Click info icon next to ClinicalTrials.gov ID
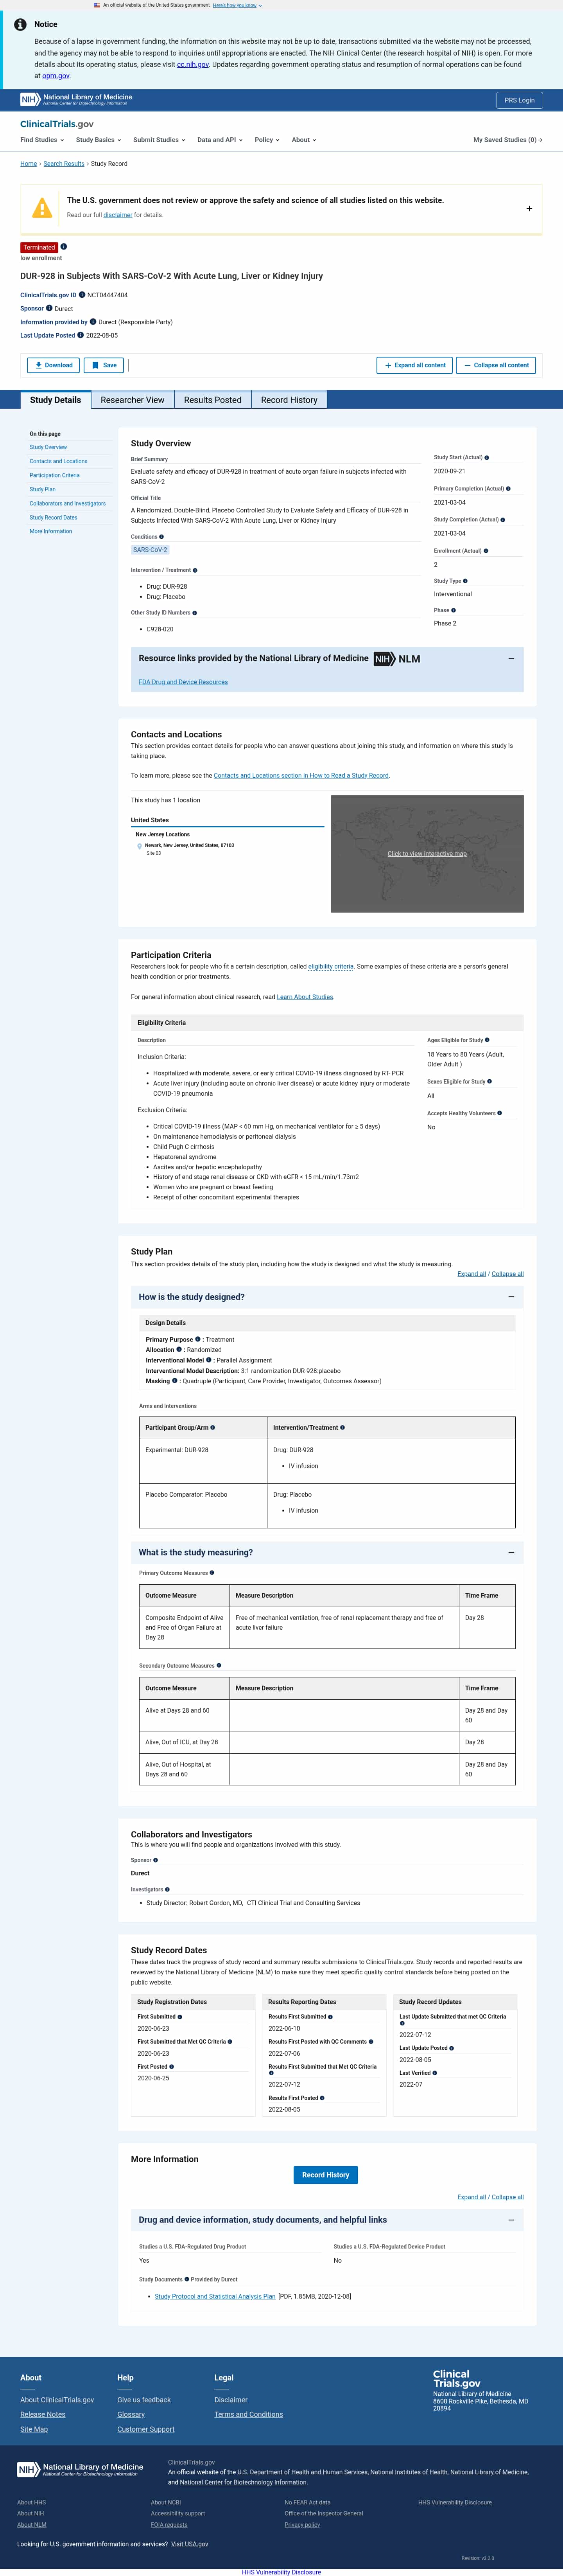 [x=82, y=295]
